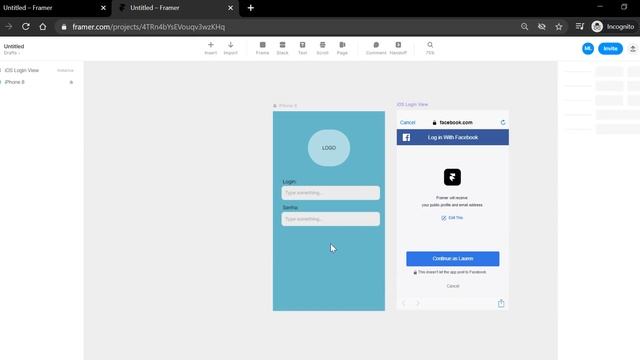Click the Incognito profile button
The image size is (640, 360).
(613, 27)
